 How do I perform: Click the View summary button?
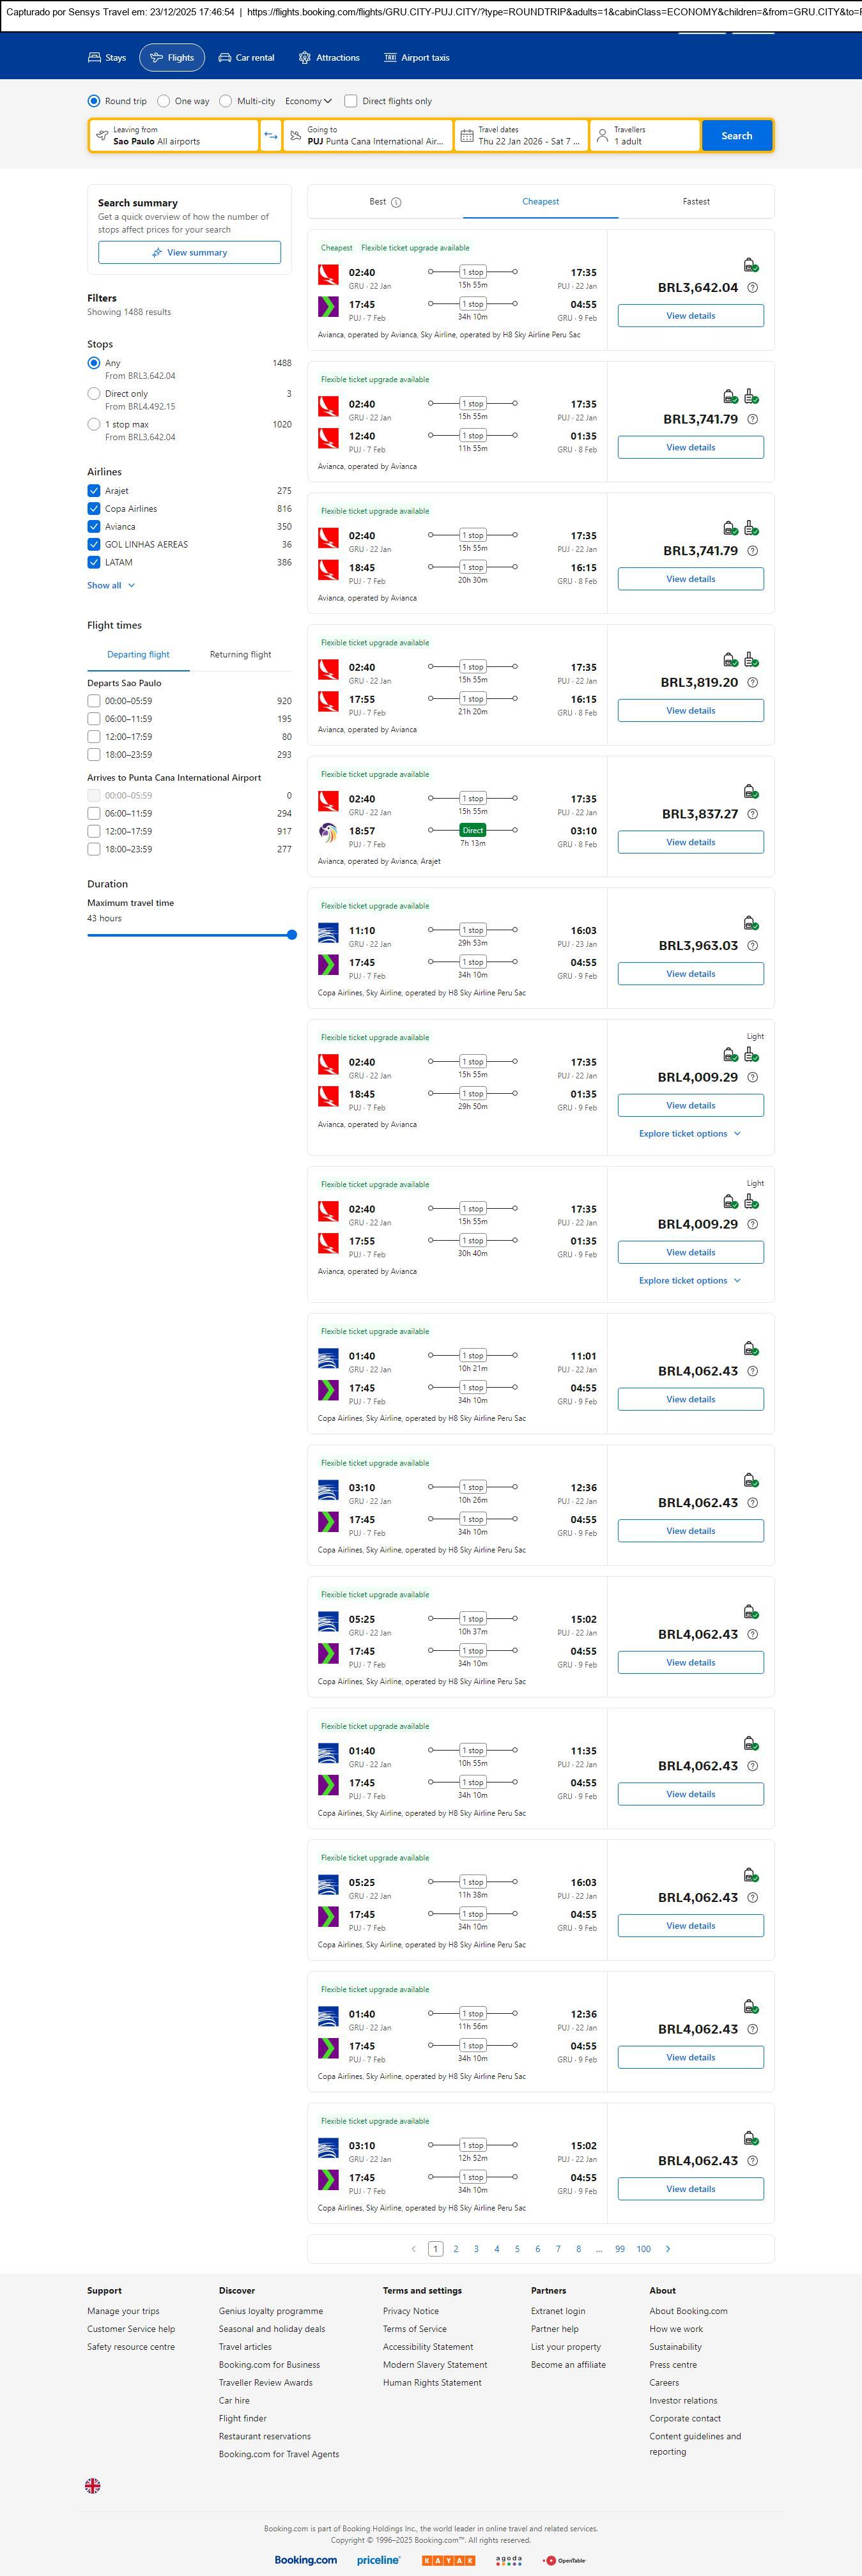point(189,253)
